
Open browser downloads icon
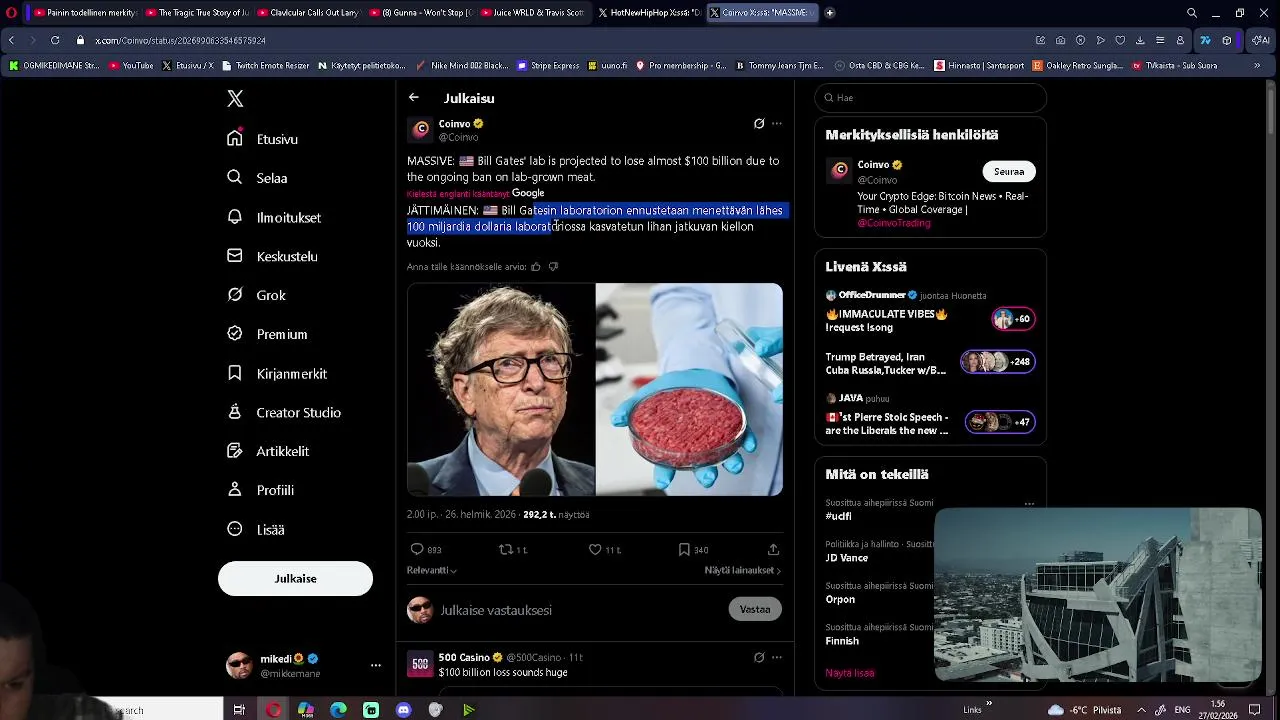click(1140, 40)
